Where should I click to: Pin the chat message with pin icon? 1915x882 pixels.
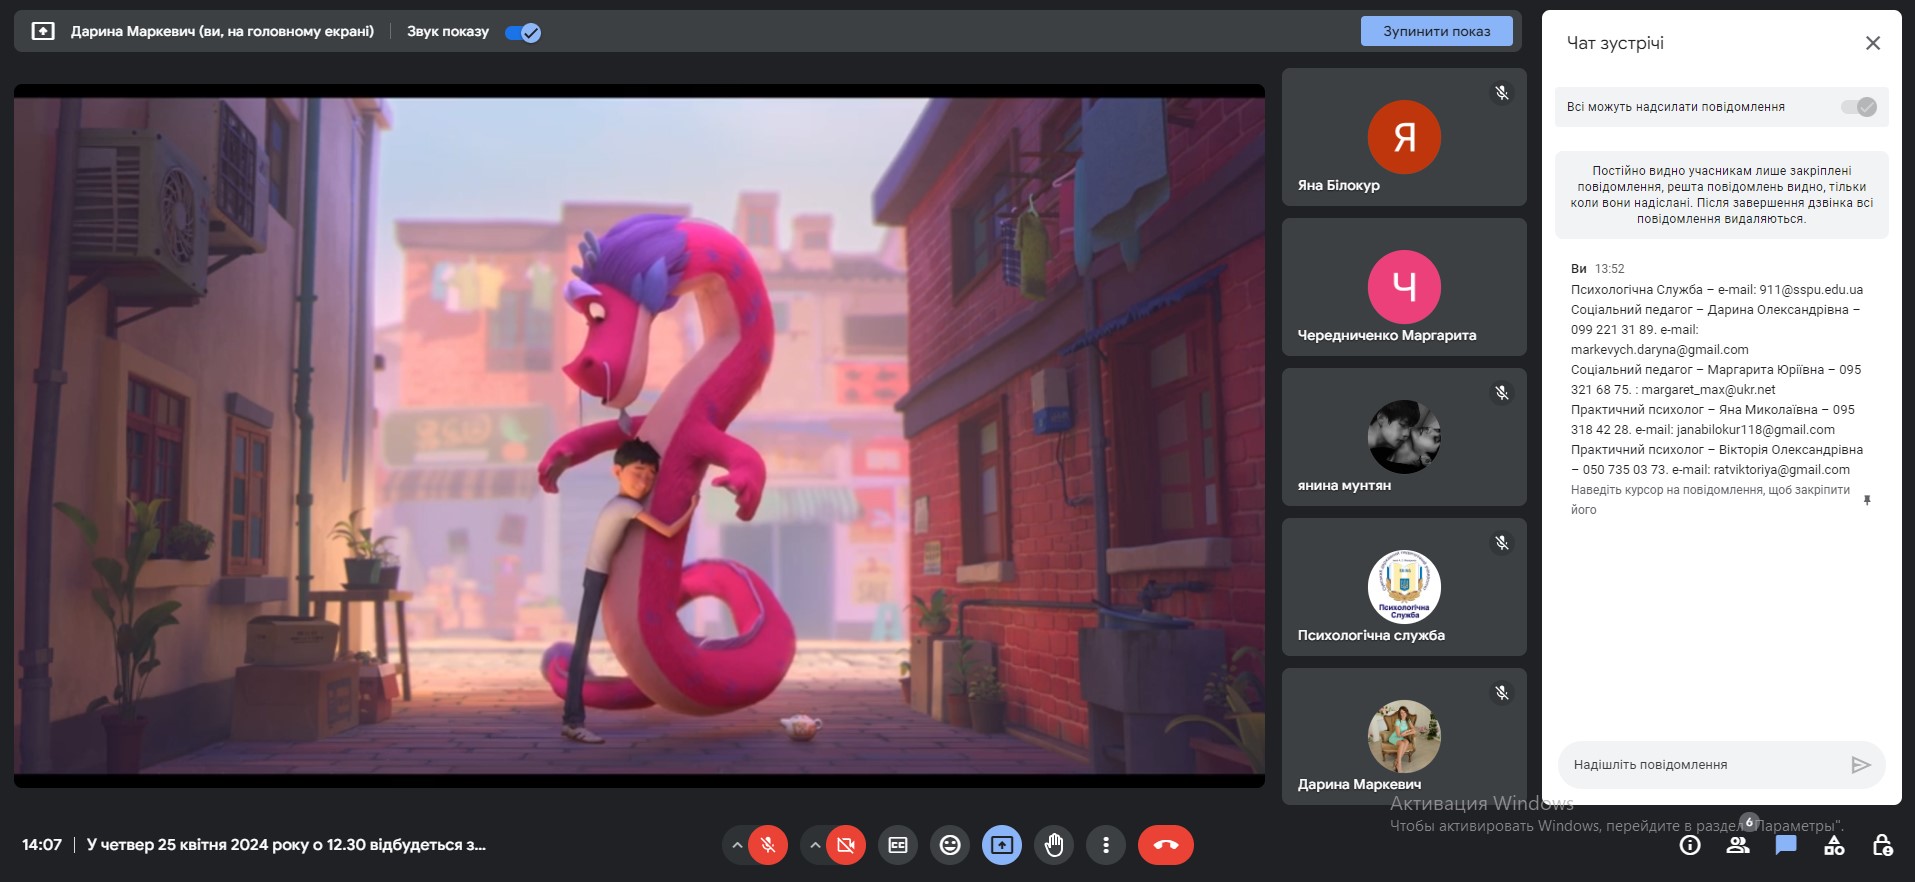[1867, 500]
